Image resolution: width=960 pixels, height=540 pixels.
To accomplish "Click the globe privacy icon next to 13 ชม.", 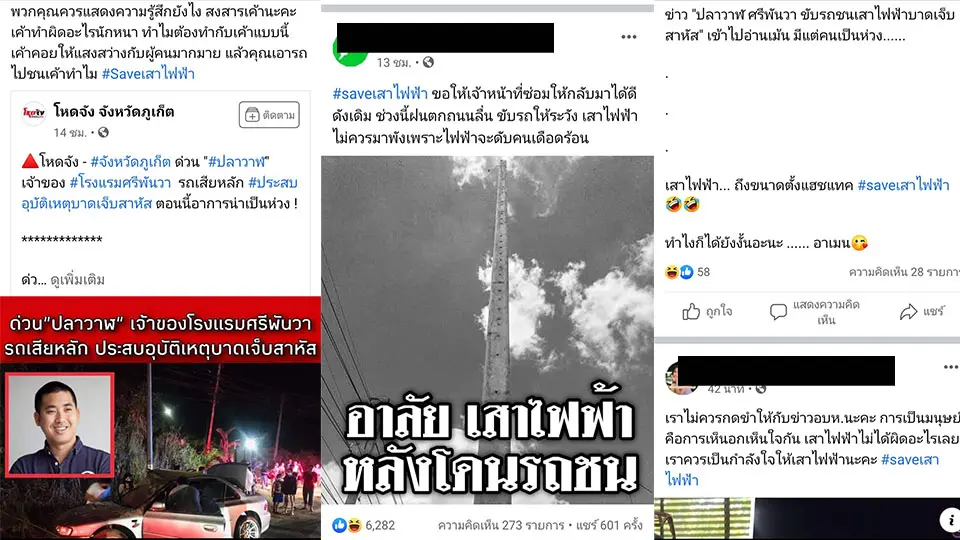I will pyautogui.click(x=429, y=62).
